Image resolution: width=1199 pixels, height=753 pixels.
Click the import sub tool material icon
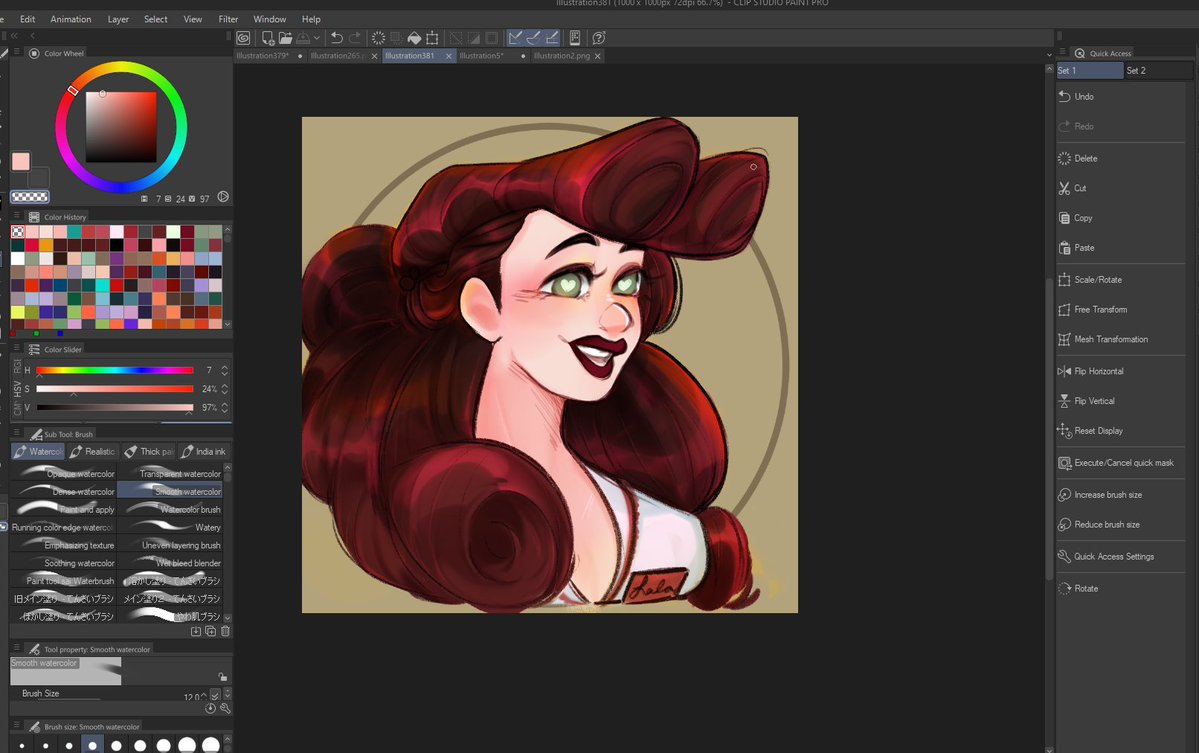click(x=196, y=631)
